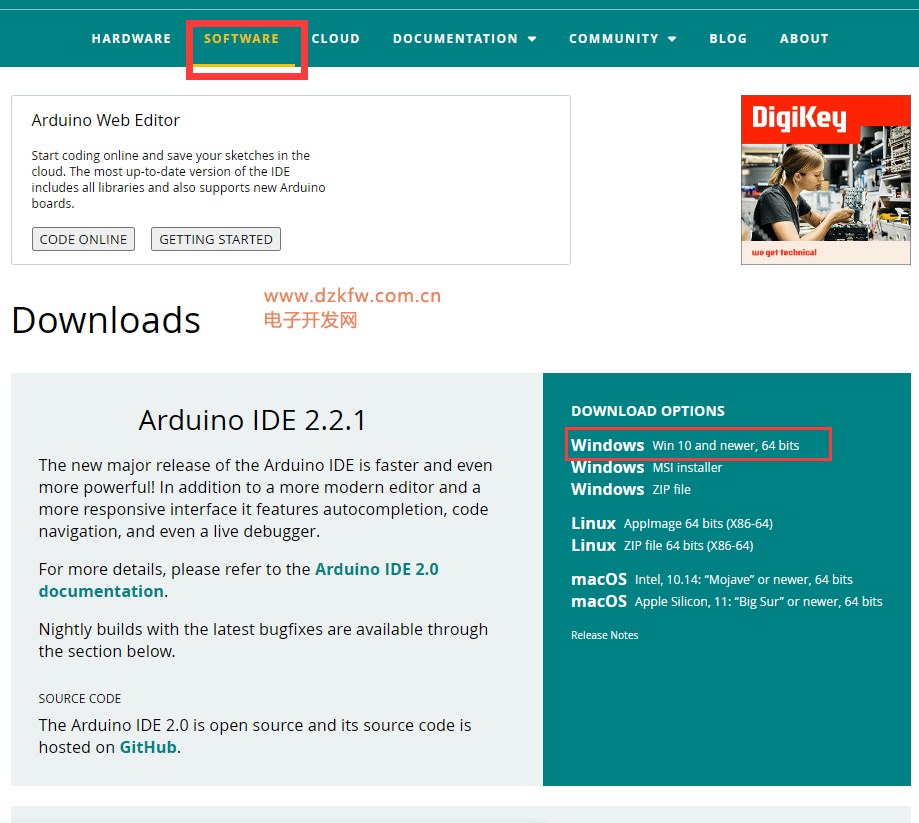Viewport: 919px width, 823px height.
Task: Open the Blog nav link
Action: point(728,39)
